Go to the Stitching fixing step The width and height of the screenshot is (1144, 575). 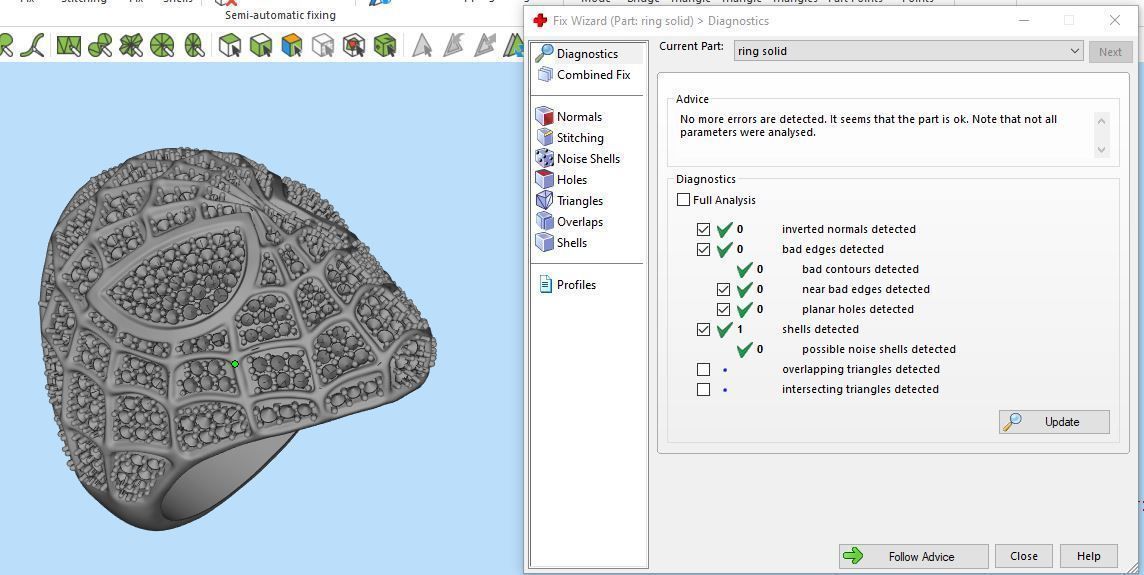(570, 137)
